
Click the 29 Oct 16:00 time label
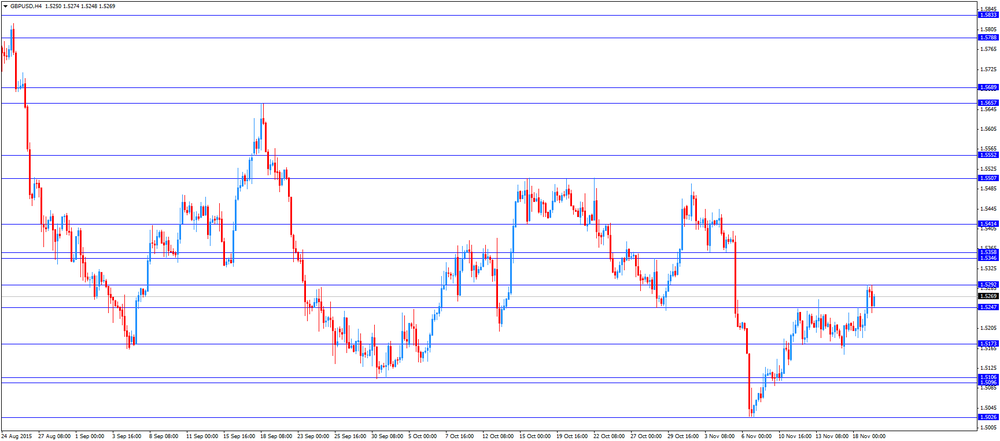(x=685, y=437)
